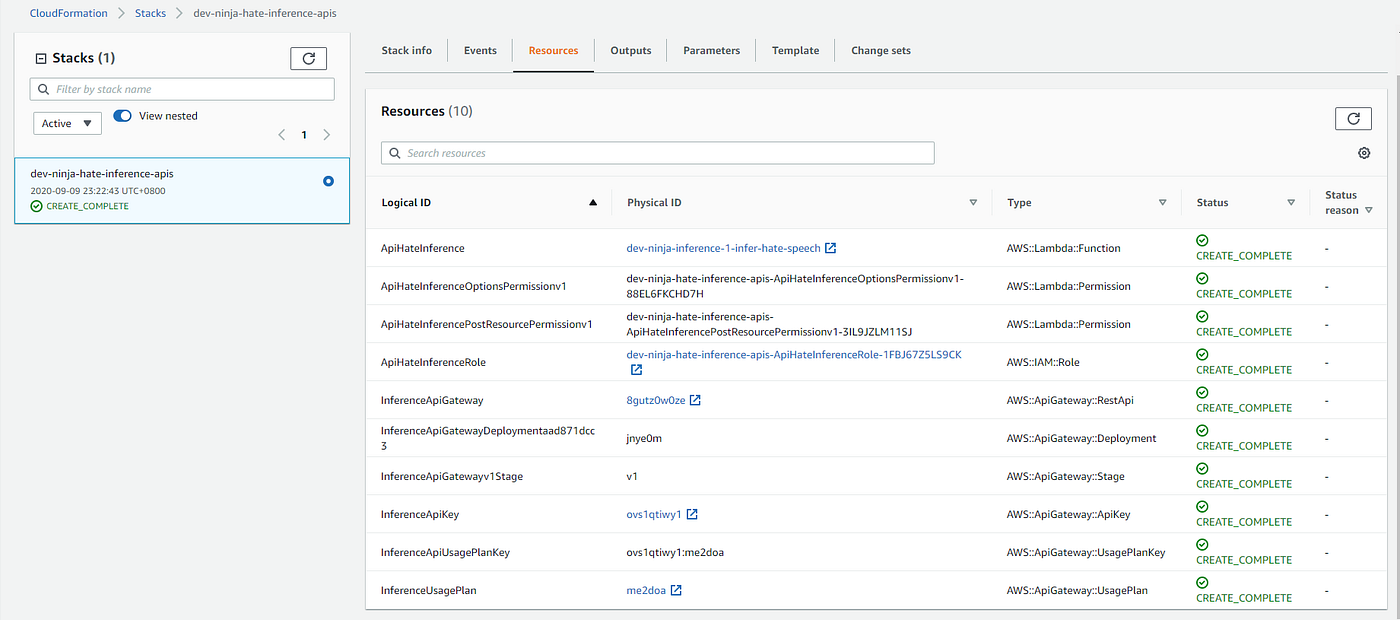
Task: Open the CloudFormation breadcrumb link
Action: click(x=68, y=13)
